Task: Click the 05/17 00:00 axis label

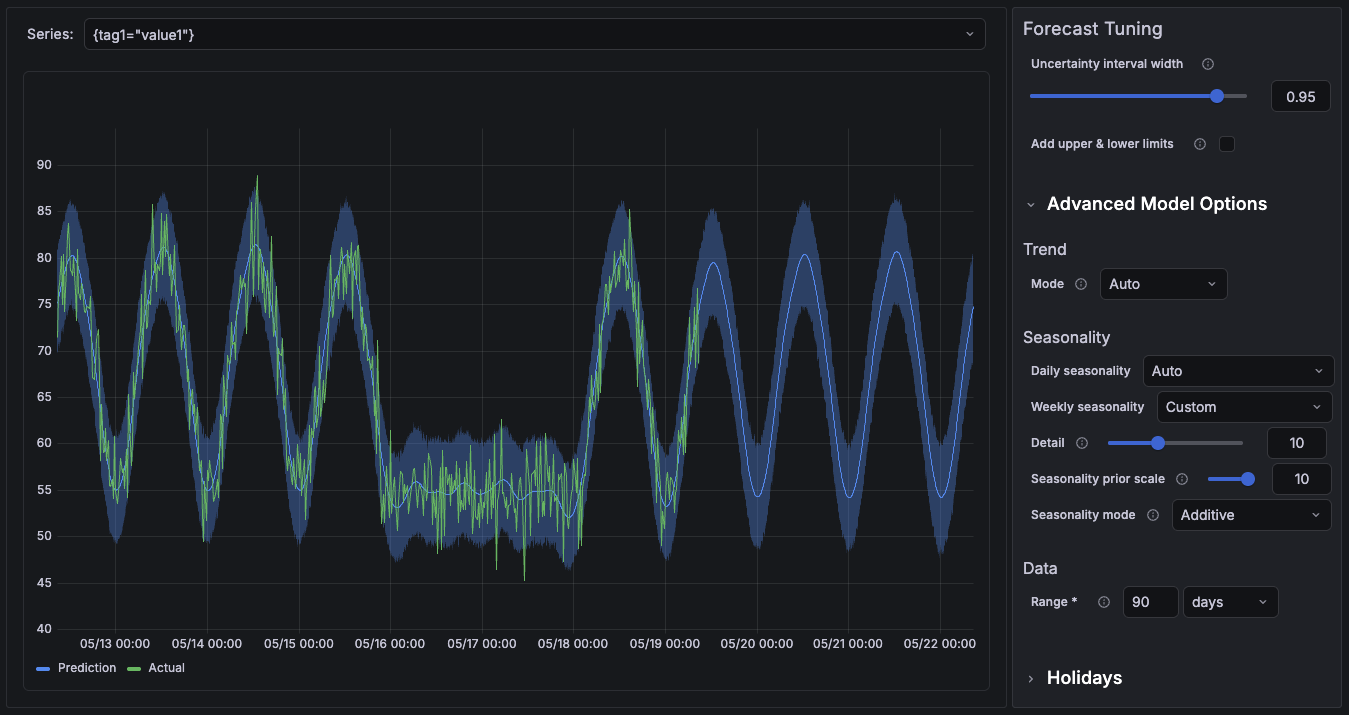Action: 482,644
